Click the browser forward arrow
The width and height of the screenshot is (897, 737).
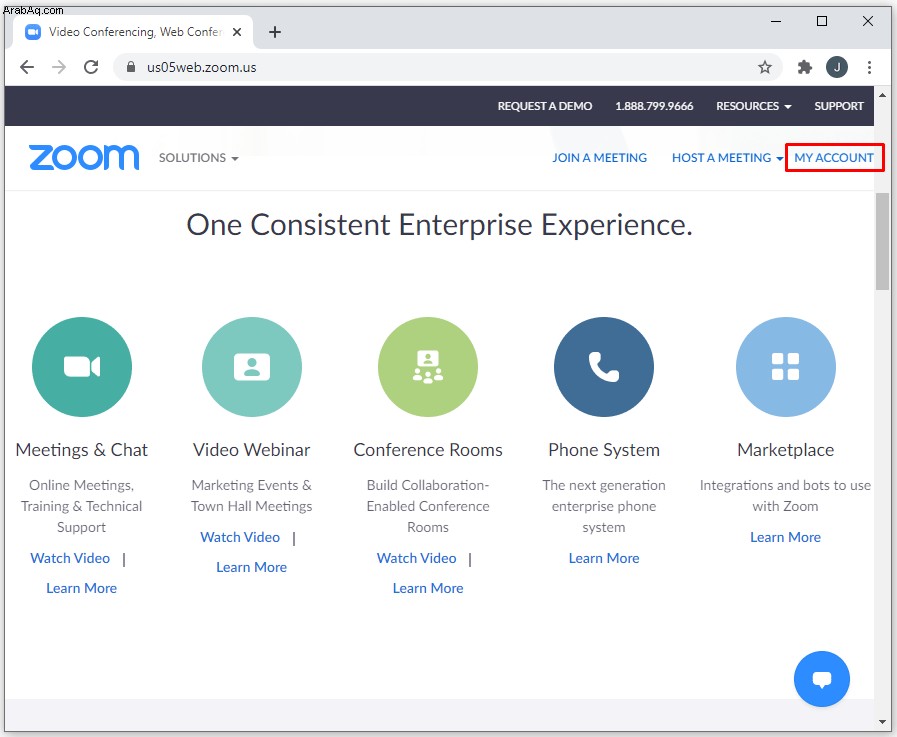[59, 67]
